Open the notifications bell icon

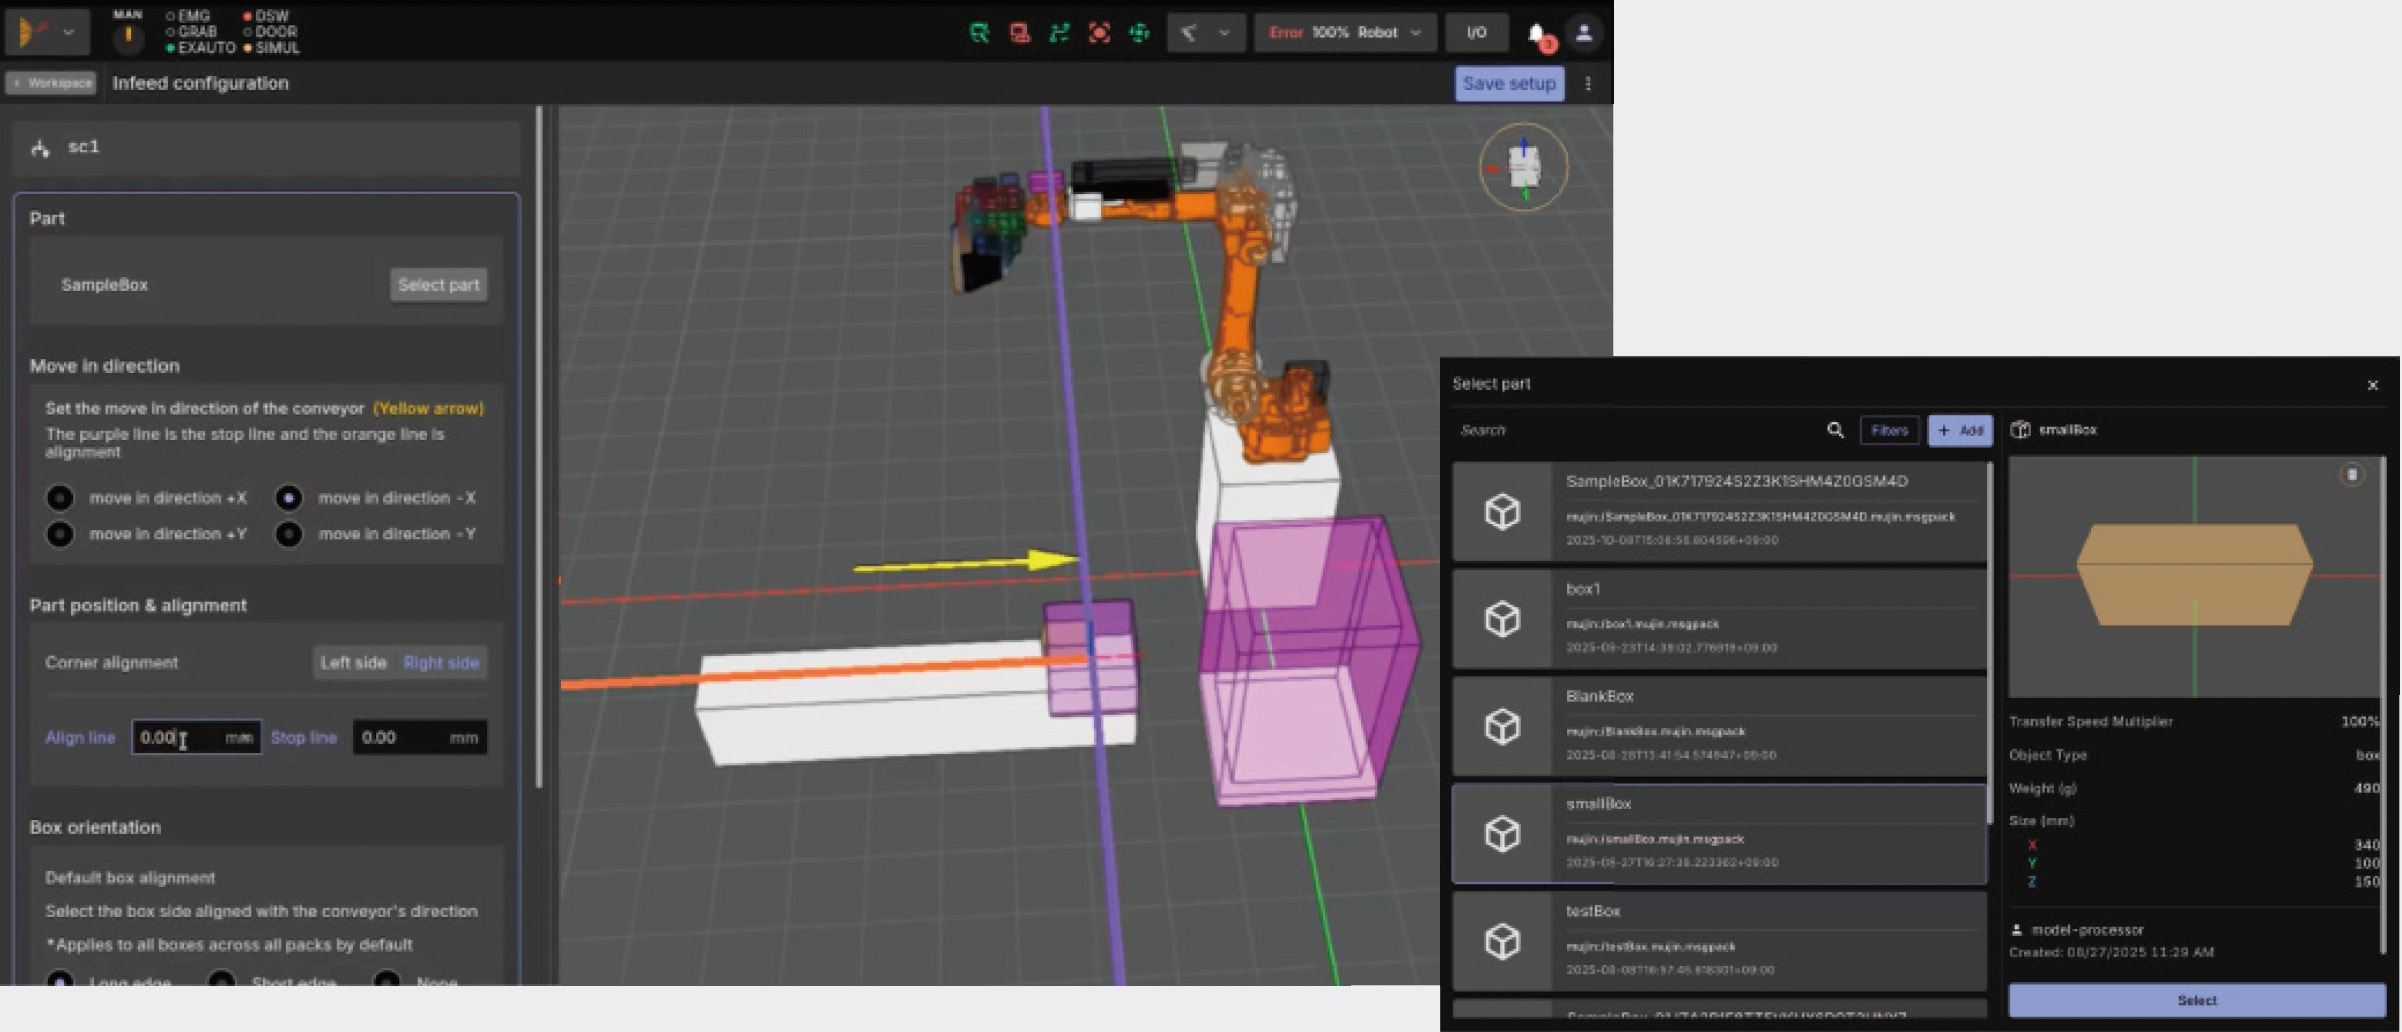(x=1537, y=34)
